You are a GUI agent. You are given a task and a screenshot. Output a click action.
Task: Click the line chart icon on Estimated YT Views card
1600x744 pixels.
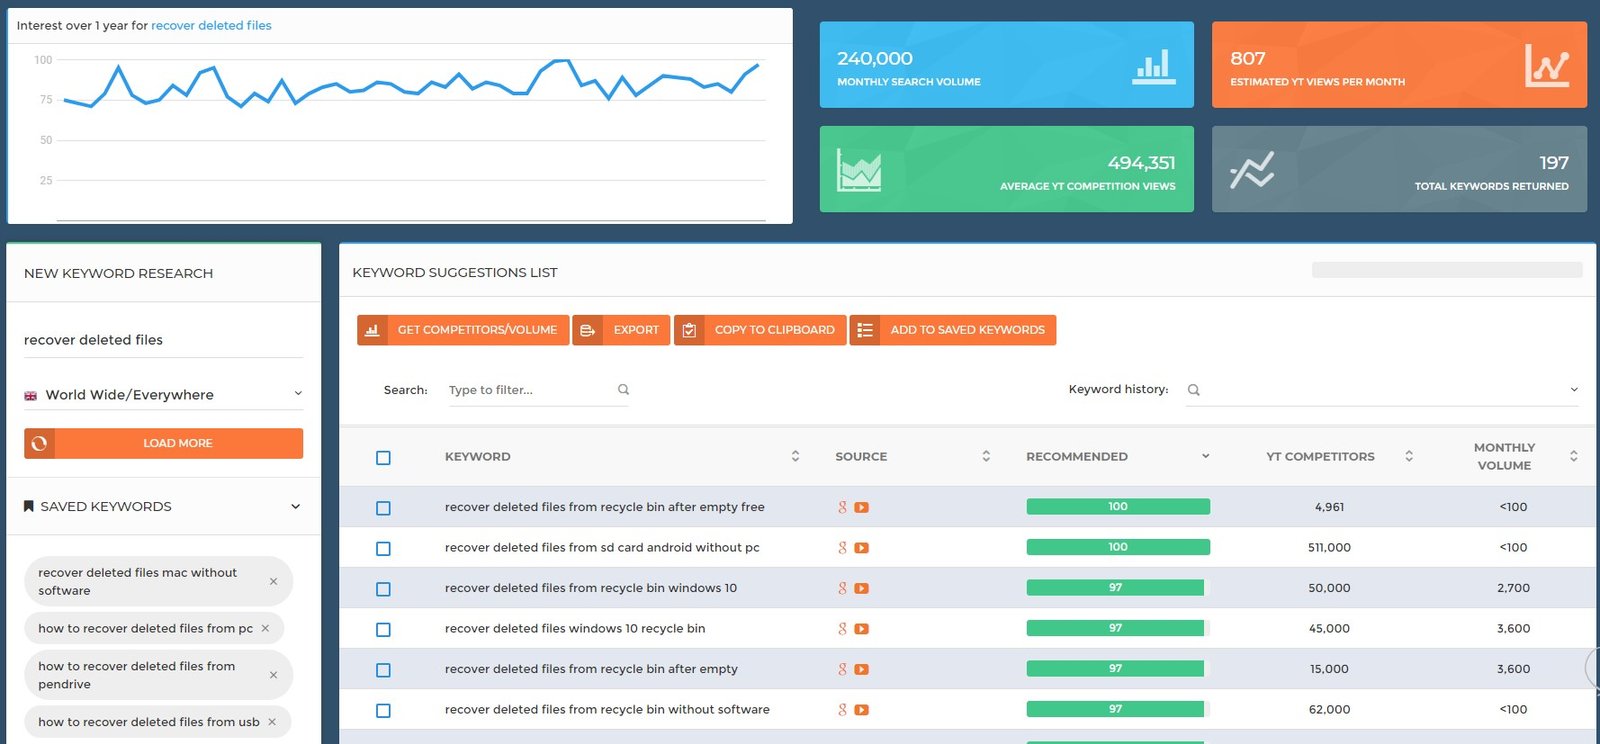click(1546, 66)
